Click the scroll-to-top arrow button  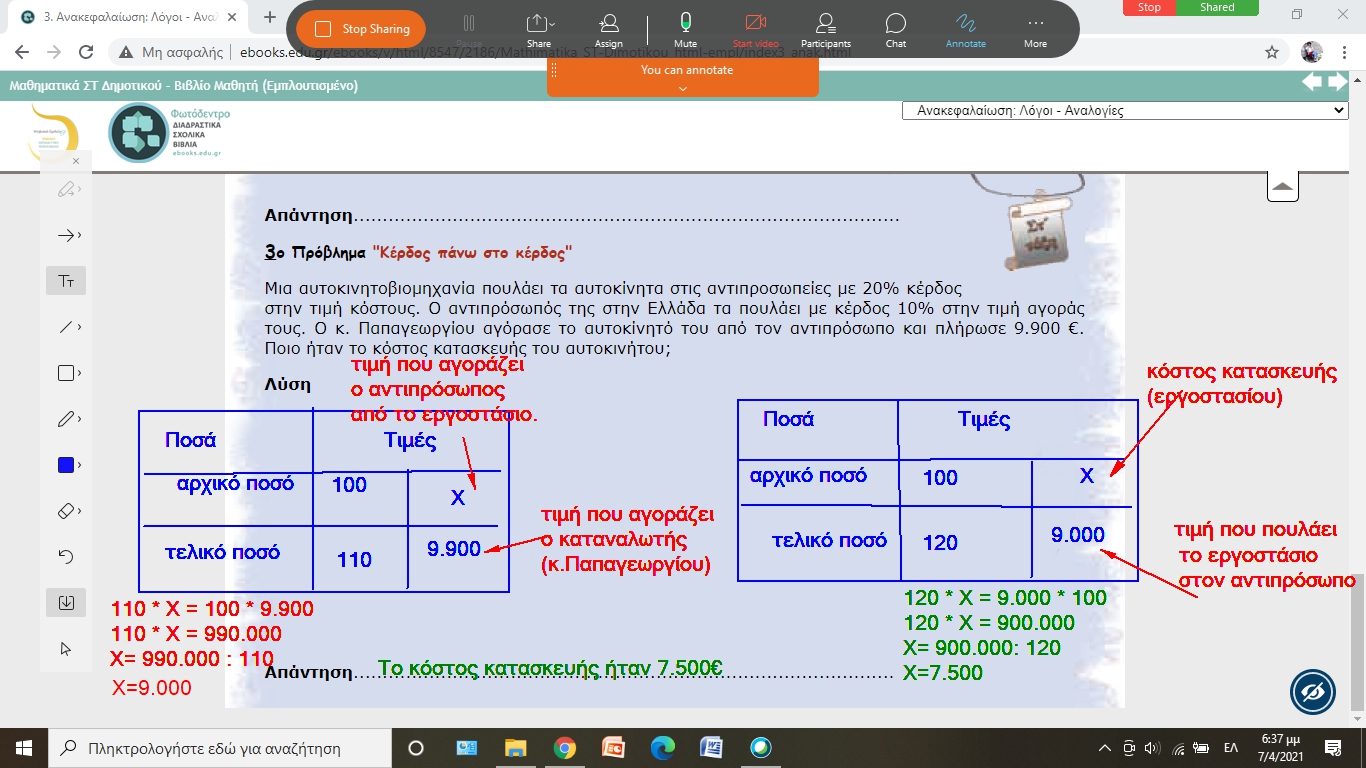1282,186
